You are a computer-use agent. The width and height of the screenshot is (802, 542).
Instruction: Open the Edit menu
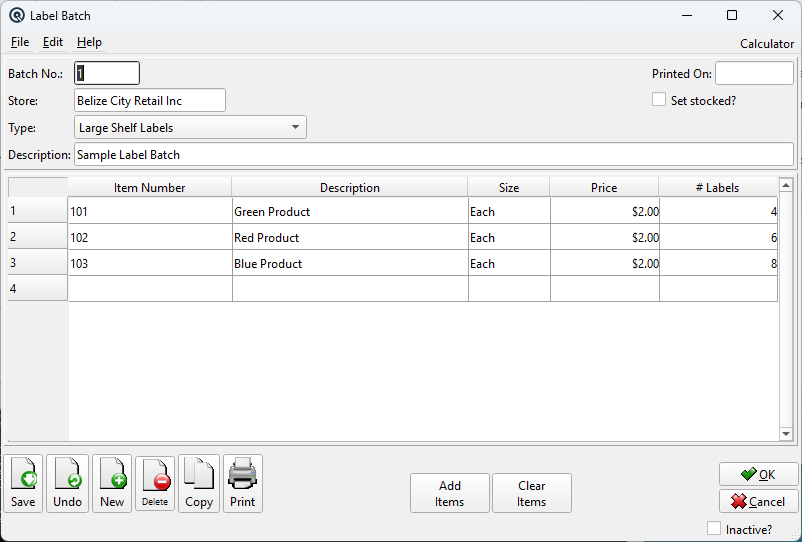(53, 42)
